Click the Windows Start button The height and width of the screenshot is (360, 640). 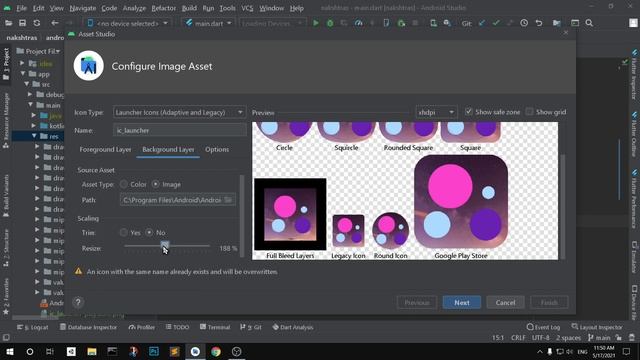9,351
